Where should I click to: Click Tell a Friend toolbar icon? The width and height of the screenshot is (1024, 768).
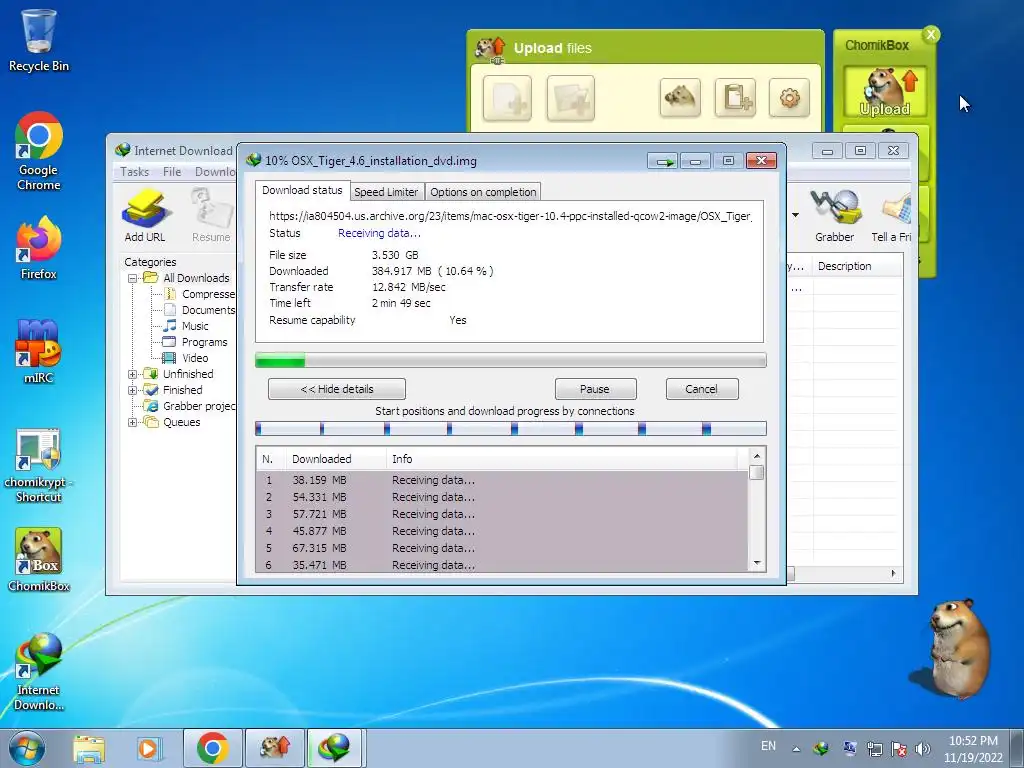(x=892, y=216)
